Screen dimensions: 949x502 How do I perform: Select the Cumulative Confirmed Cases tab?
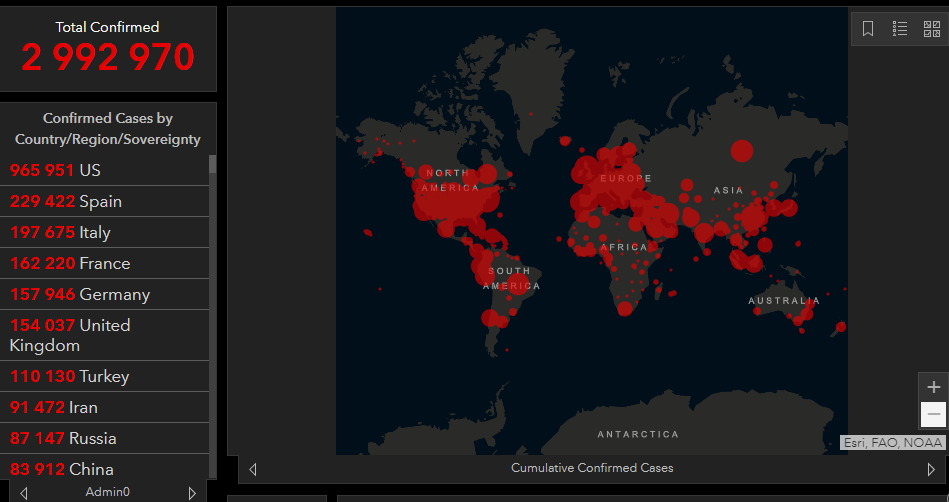pos(592,468)
